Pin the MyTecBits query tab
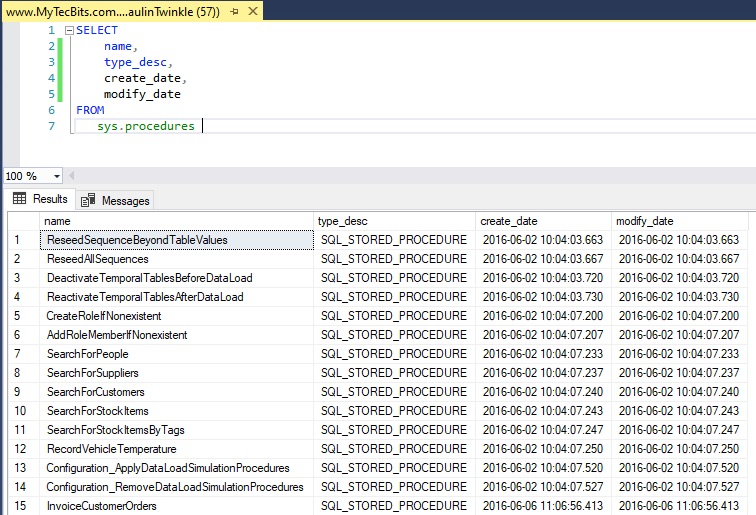 click(x=235, y=11)
